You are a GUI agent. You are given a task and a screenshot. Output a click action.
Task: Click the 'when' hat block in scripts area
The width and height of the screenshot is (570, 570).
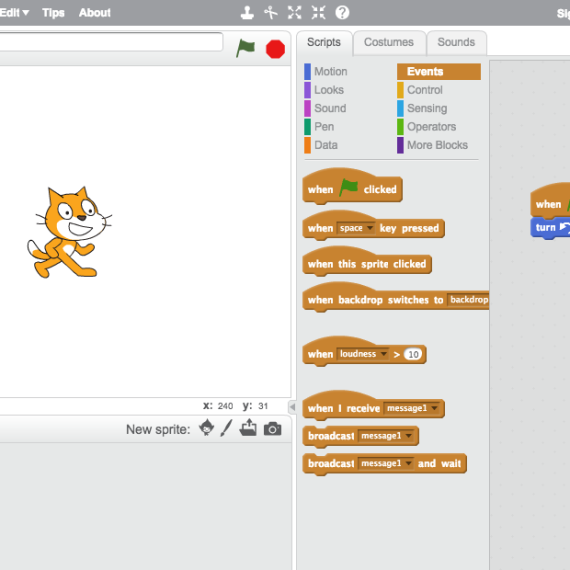tap(550, 202)
